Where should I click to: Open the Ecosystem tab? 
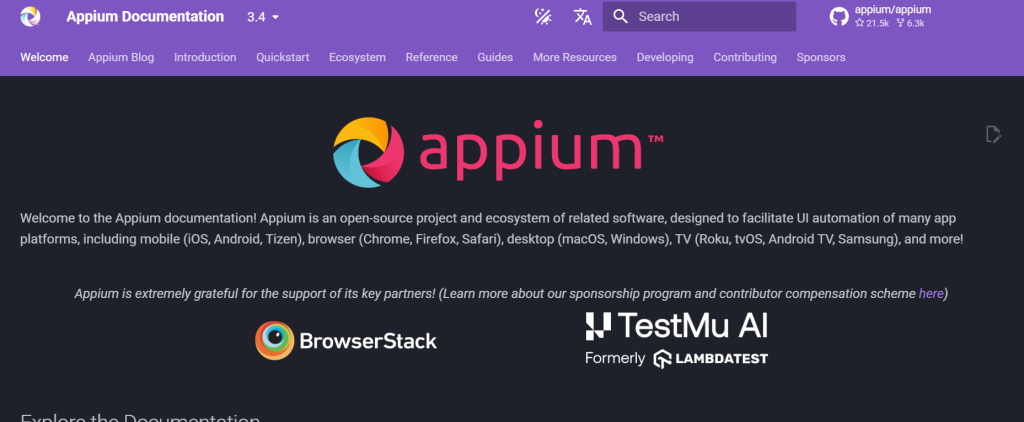click(357, 57)
